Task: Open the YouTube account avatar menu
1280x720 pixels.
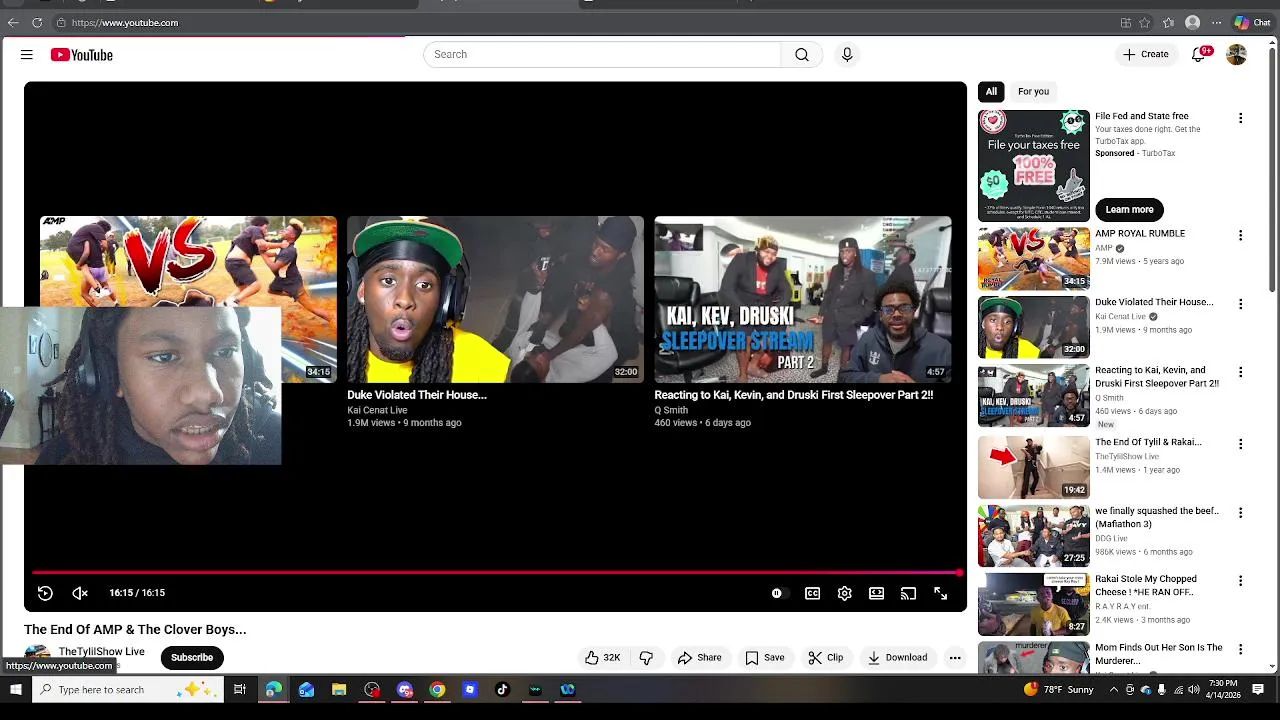Action: pos(1237,55)
